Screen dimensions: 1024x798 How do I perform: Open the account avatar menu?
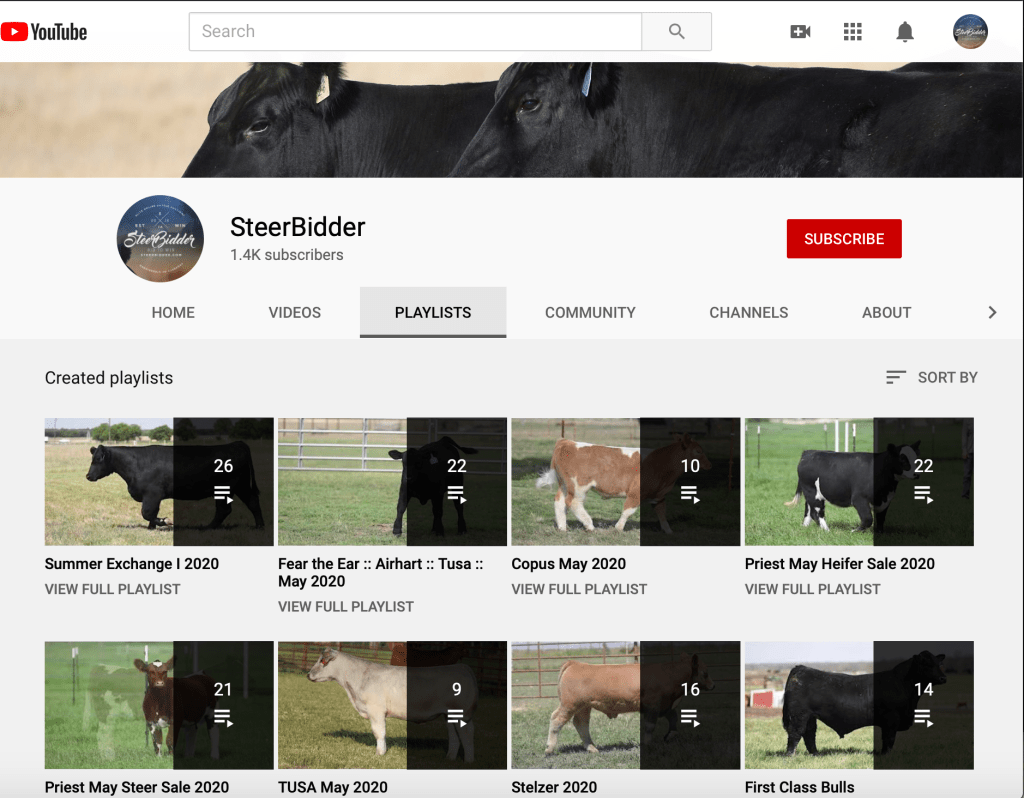tap(970, 32)
